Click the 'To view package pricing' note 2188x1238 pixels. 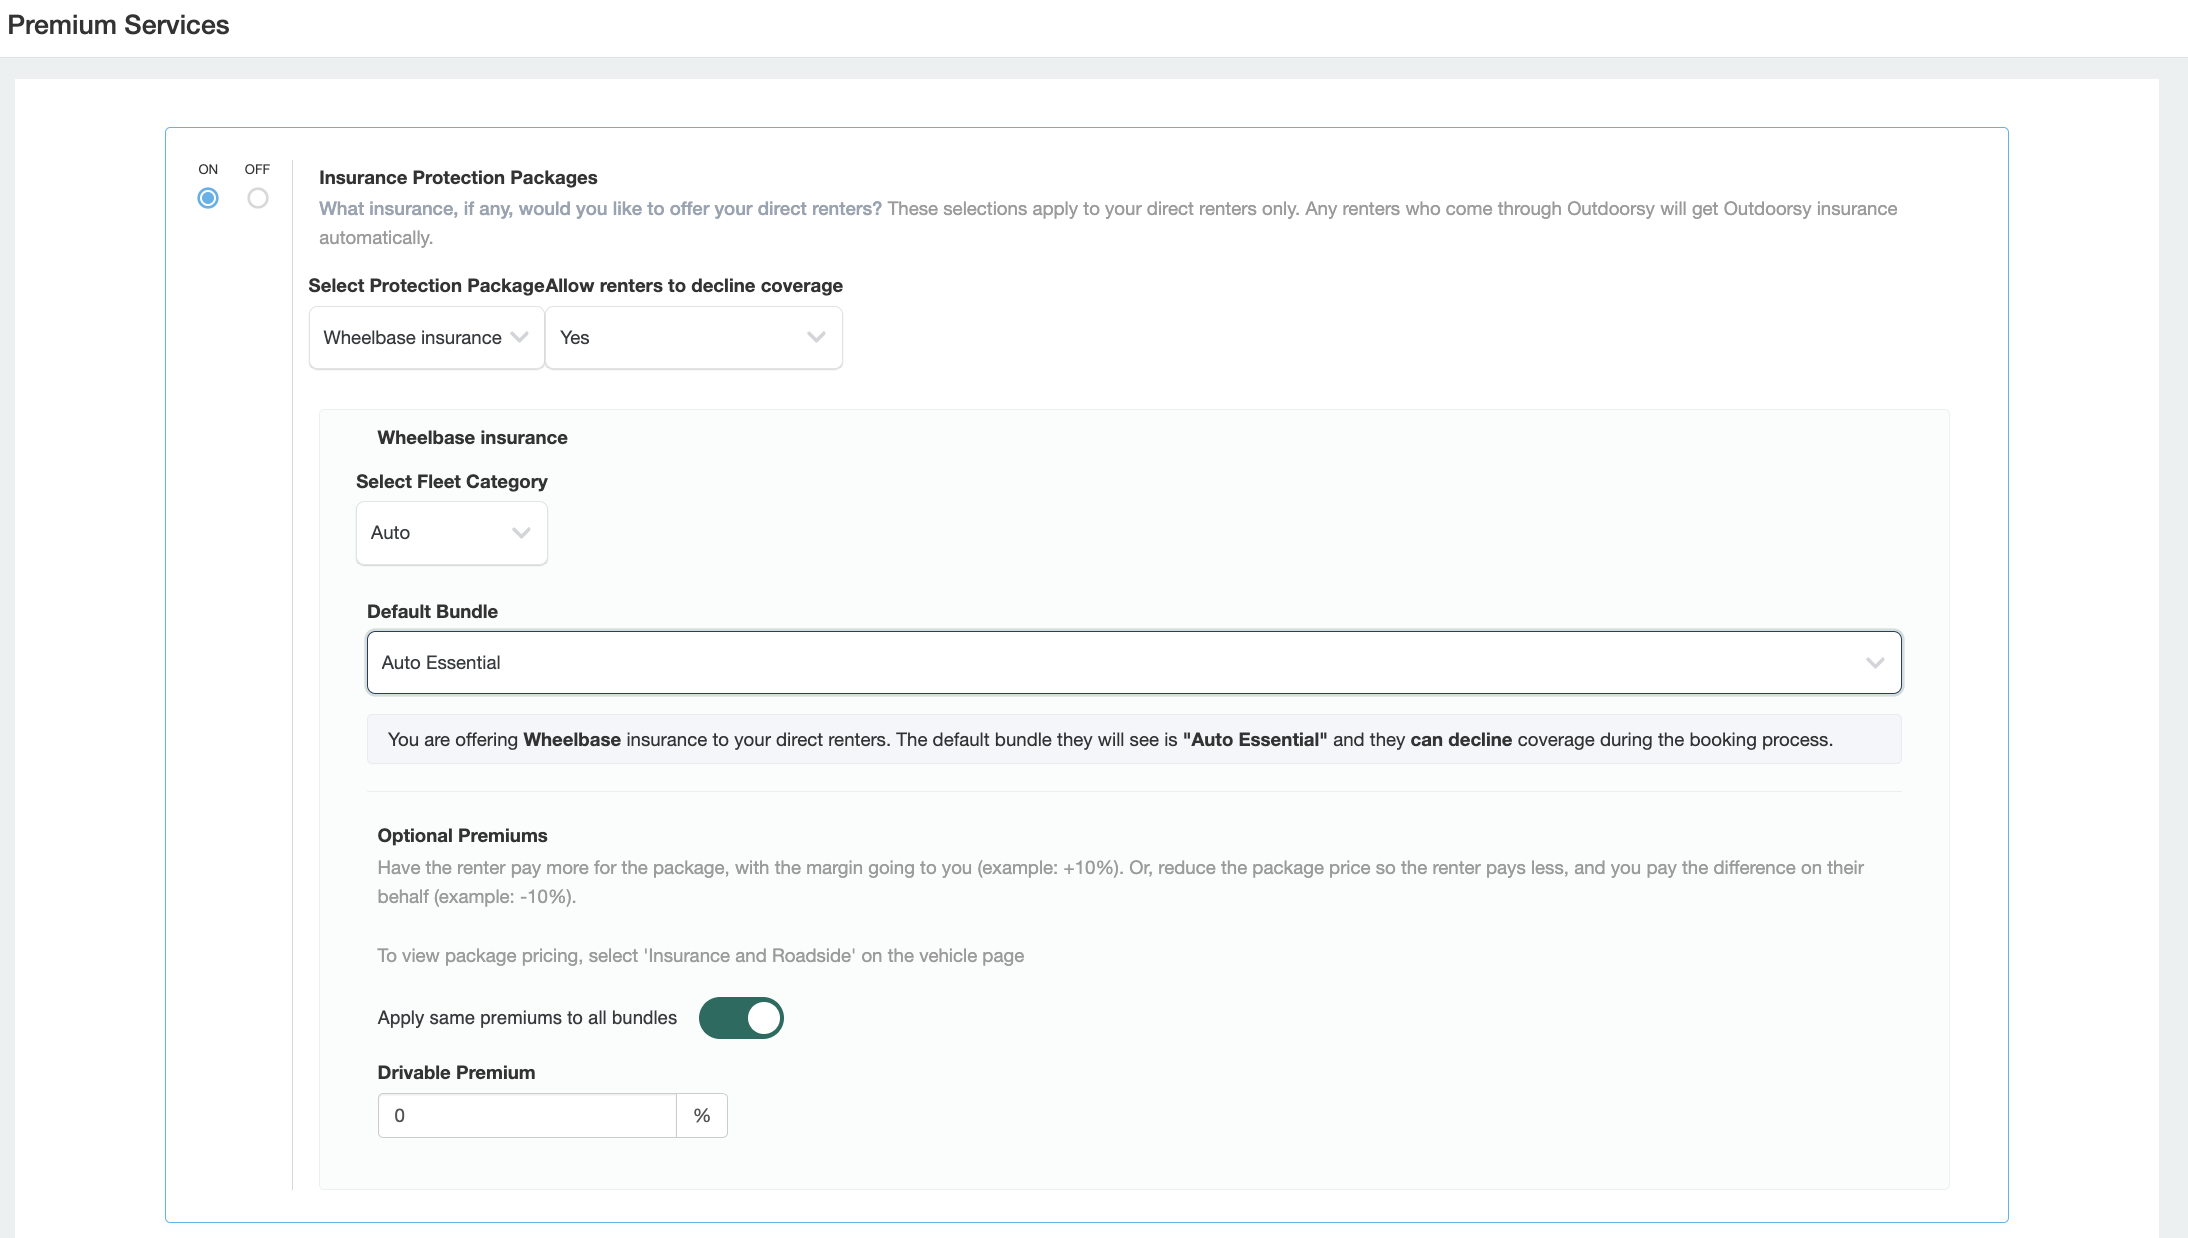(x=700, y=956)
